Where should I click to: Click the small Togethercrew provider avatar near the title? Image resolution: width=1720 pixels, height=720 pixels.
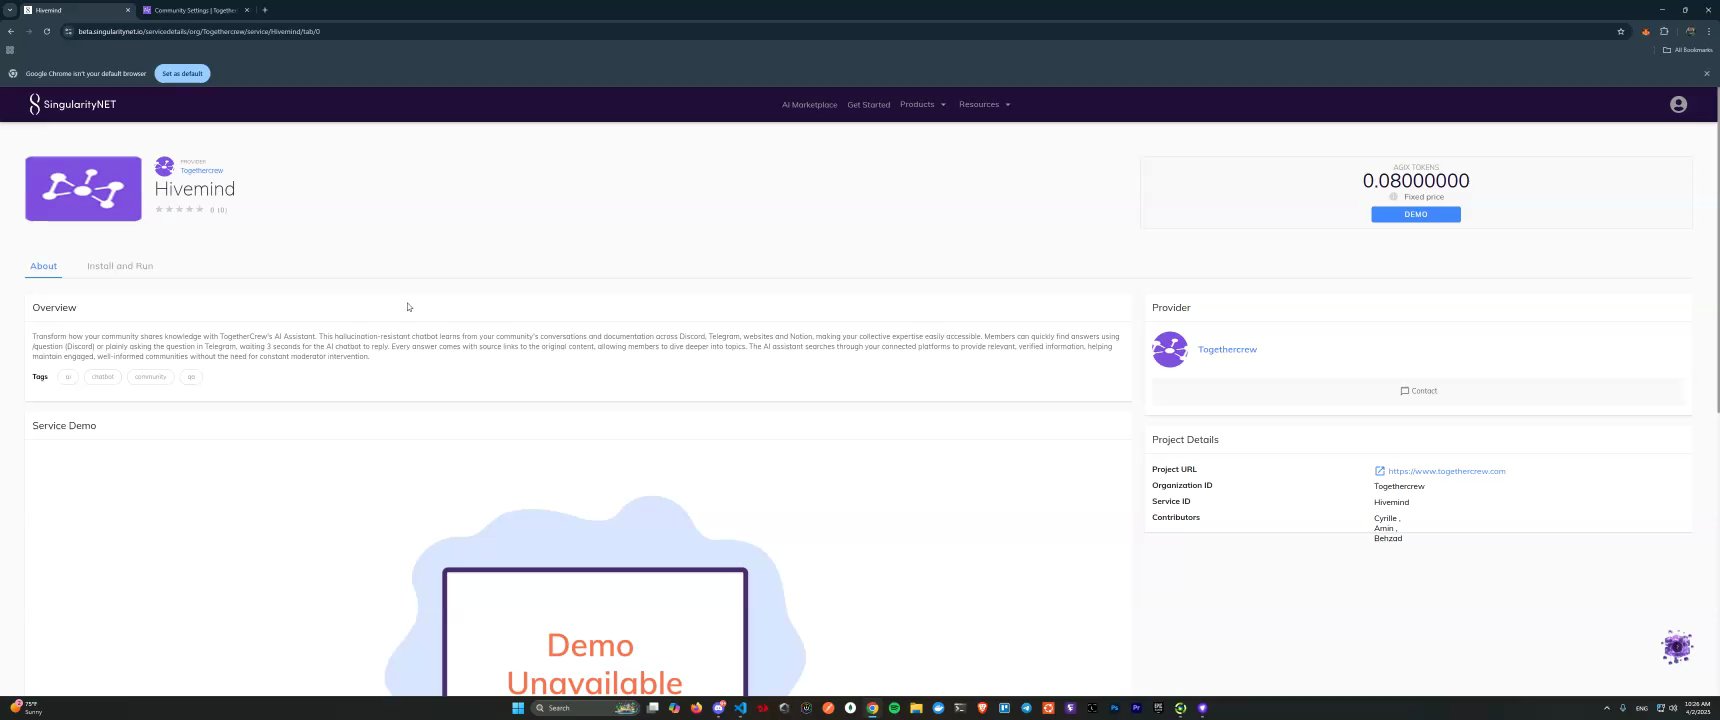(x=165, y=166)
